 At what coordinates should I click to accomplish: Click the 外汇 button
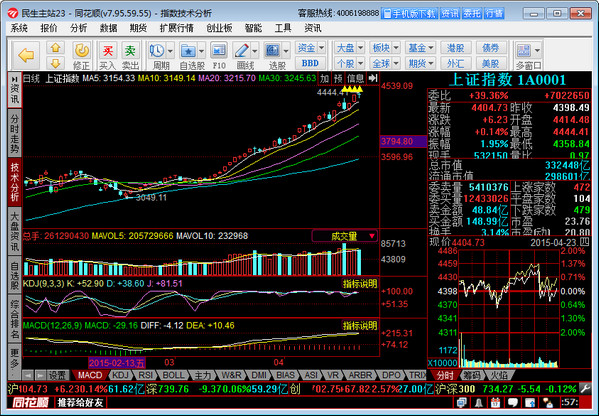(455, 63)
